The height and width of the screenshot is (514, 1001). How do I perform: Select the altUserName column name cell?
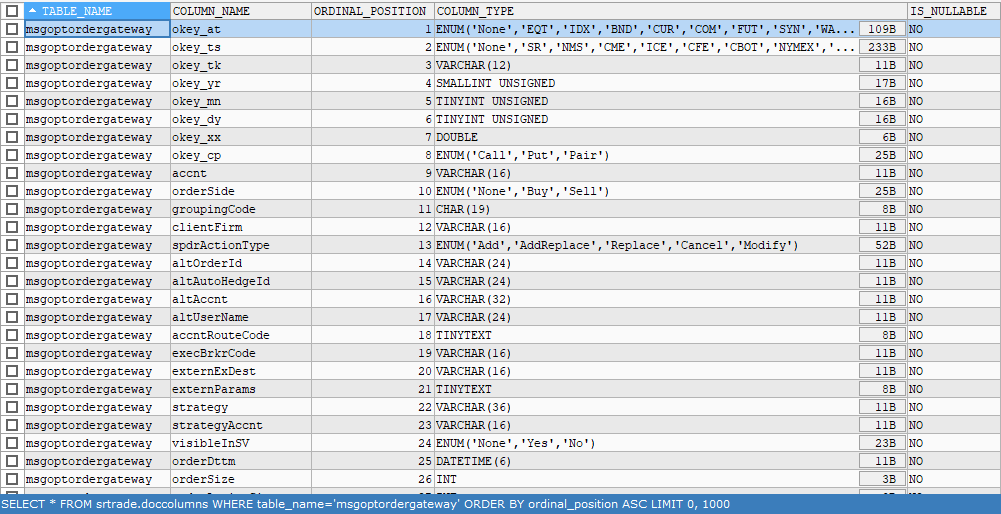tap(238, 317)
